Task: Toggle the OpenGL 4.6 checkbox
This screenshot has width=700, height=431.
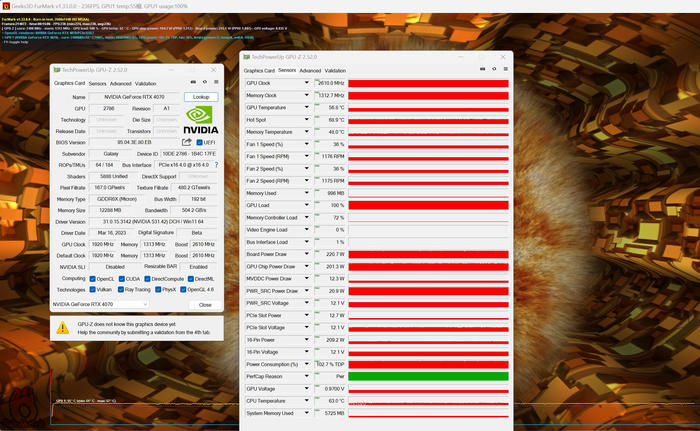Action: [x=183, y=290]
